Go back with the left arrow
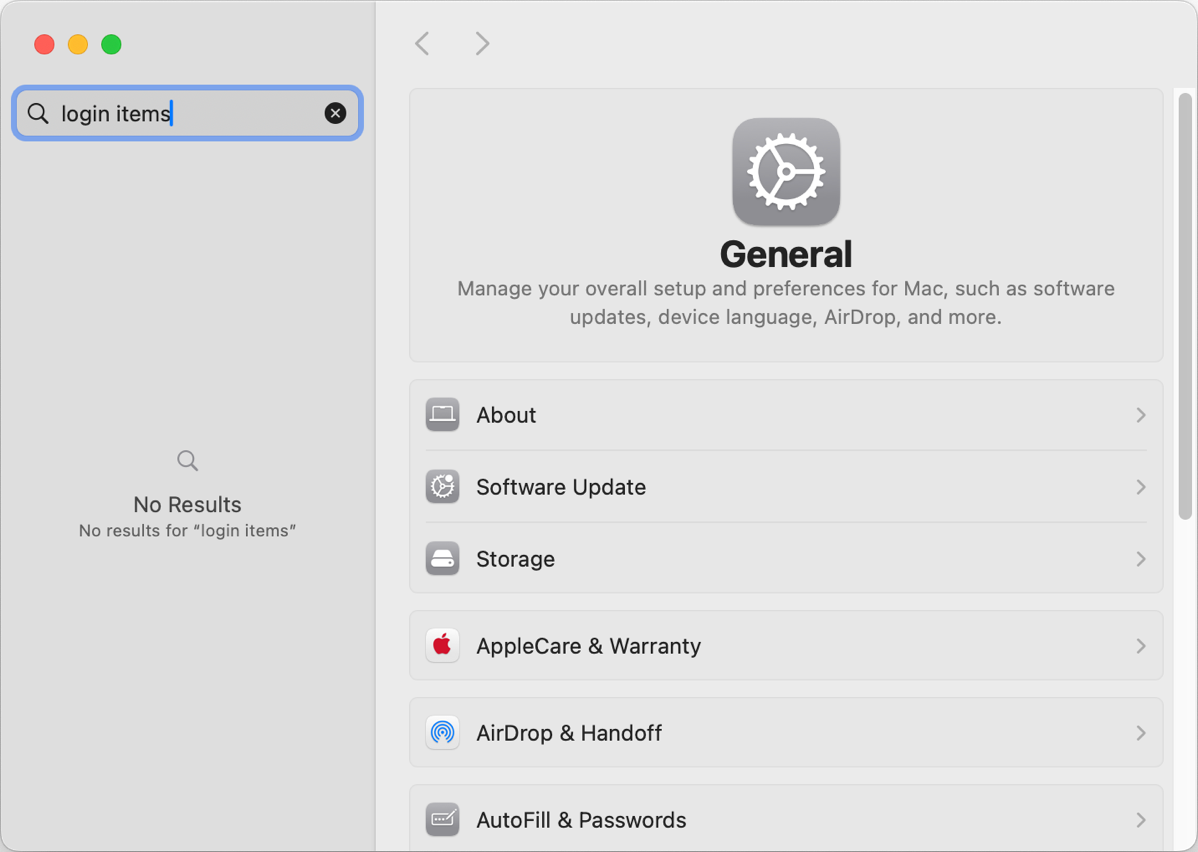1198x852 pixels. tap(423, 43)
